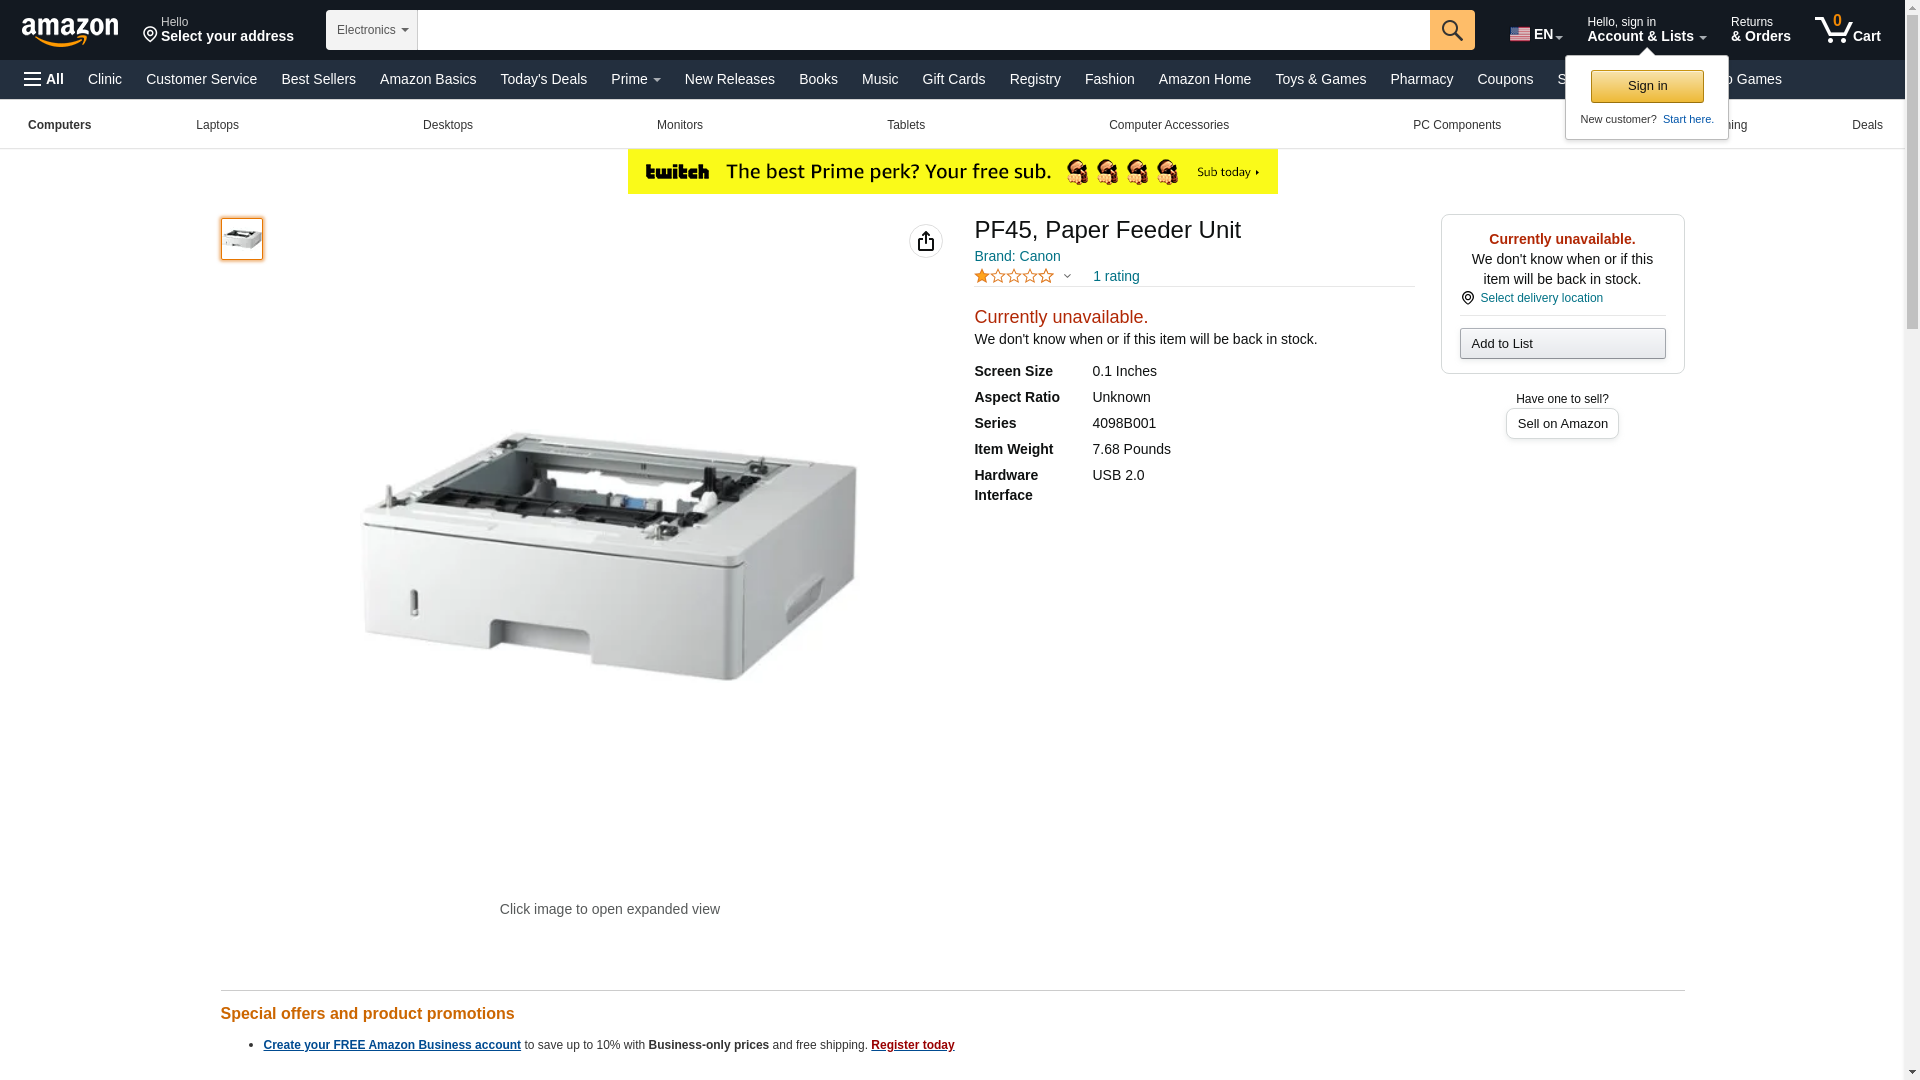Click the star rating icons
This screenshot has width=1920, height=1080.
(1014, 276)
